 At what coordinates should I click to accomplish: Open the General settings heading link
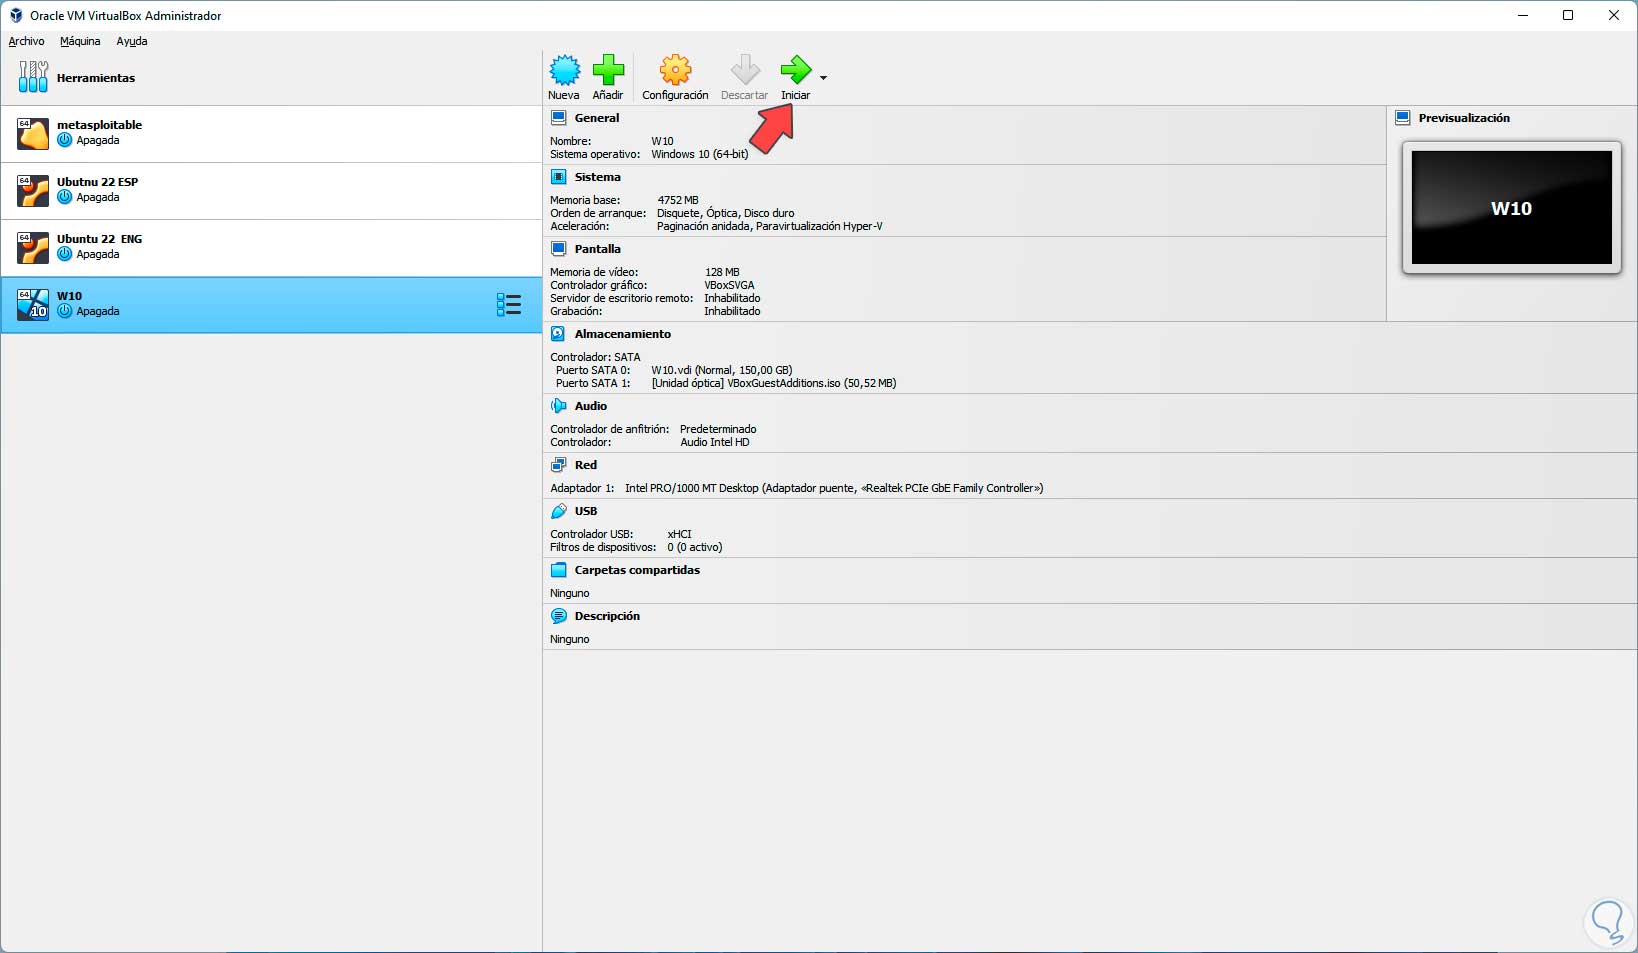[597, 118]
